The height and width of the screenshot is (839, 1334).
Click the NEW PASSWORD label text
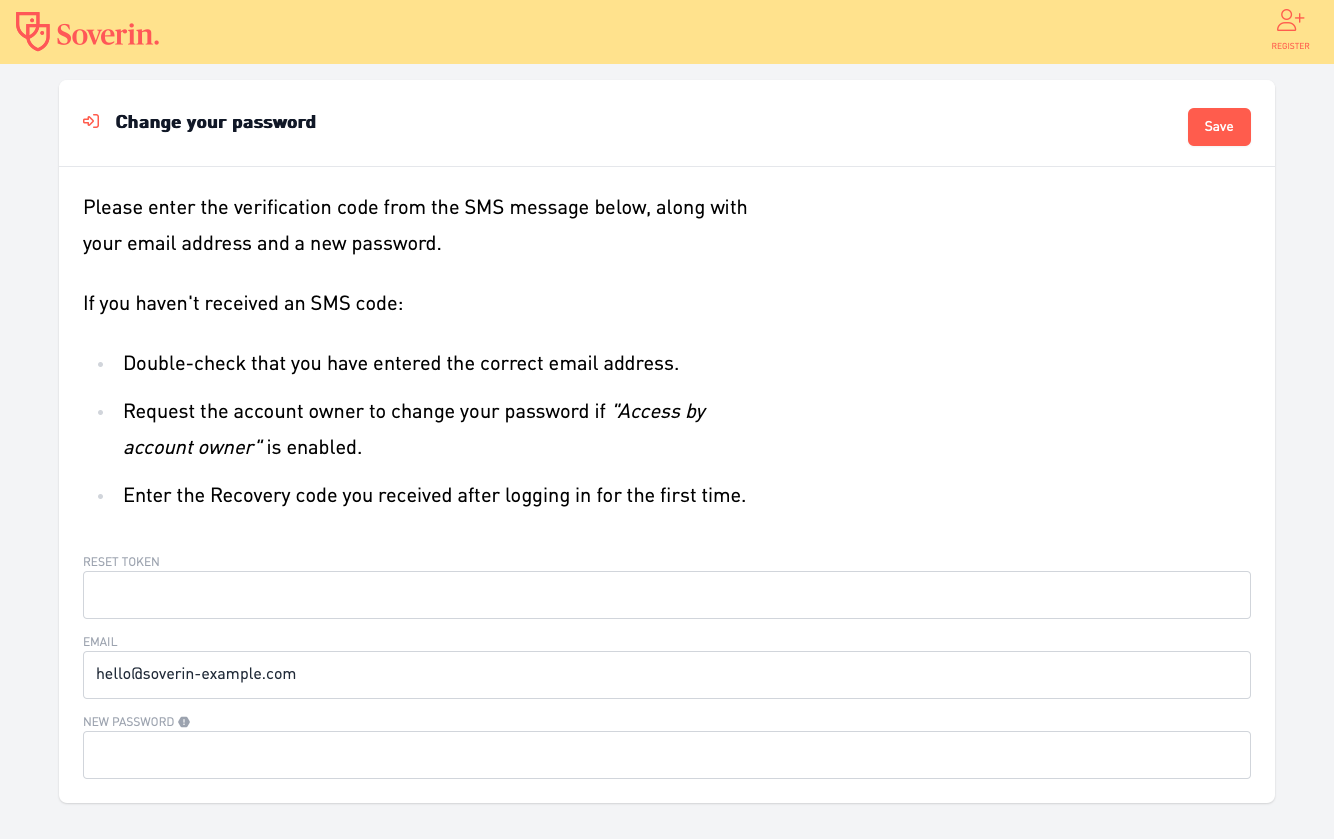[129, 722]
